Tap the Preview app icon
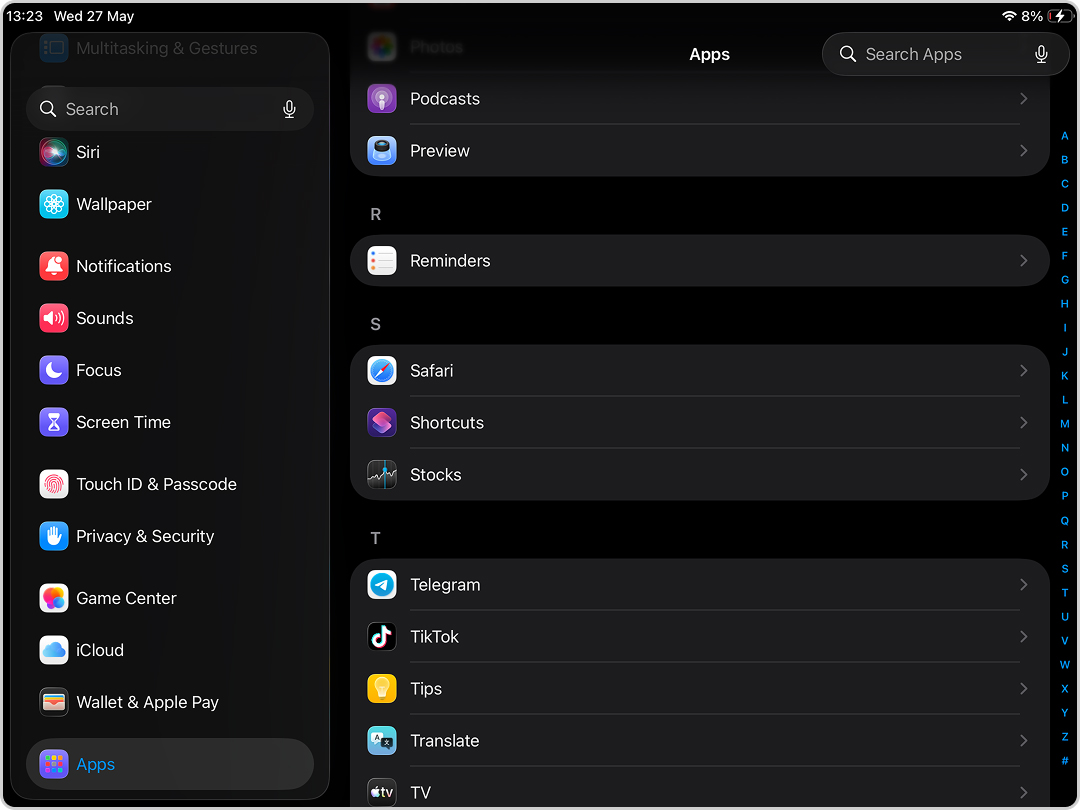Image resolution: width=1080 pixels, height=810 pixels. tap(382, 151)
